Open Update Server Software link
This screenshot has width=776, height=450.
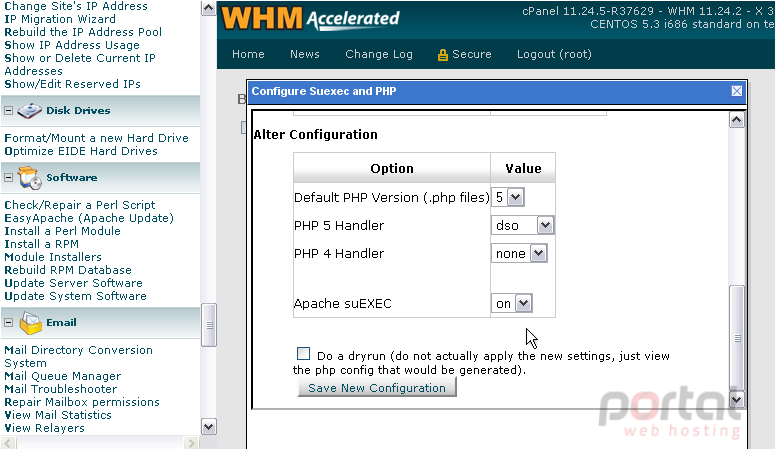[73, 283]
